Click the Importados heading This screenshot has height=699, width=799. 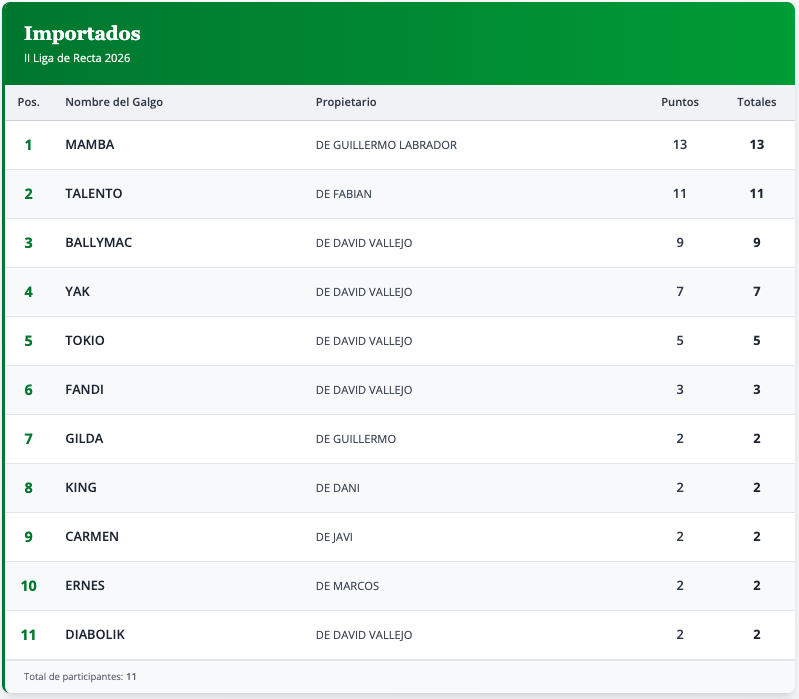(82, 34)
